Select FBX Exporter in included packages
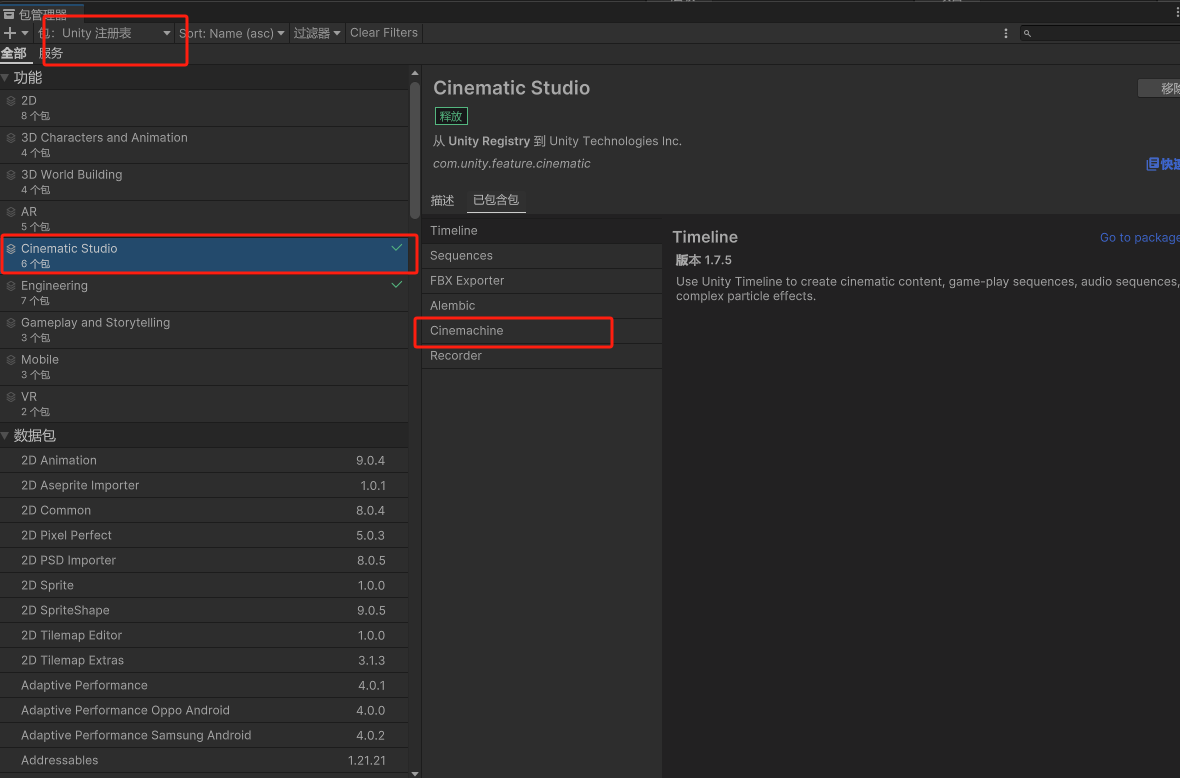Viewport: 1180px width, 778px height. tap(542, 281)
